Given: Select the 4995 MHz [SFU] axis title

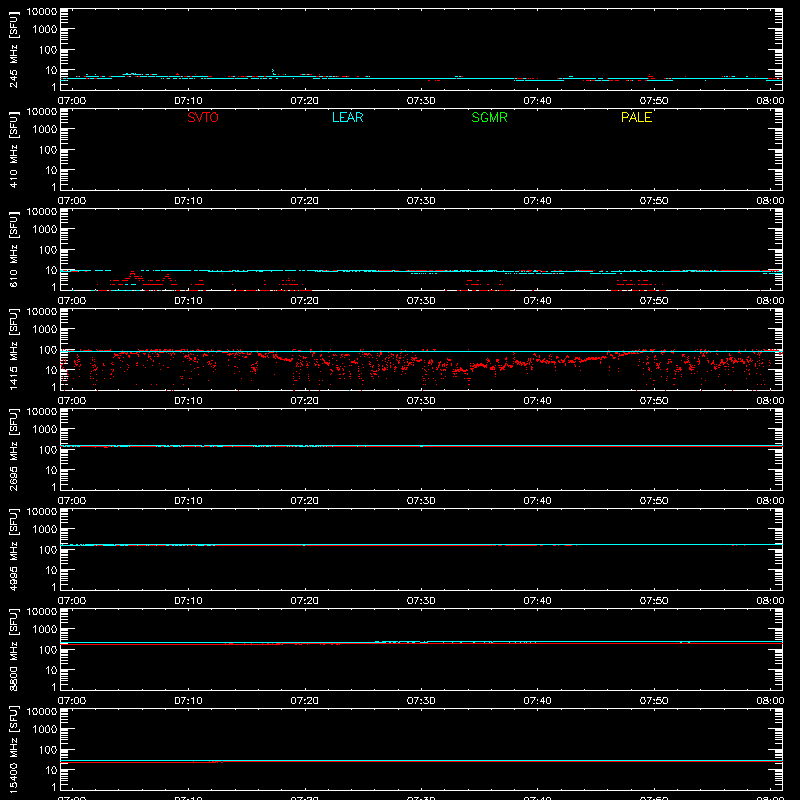Looking at the screenshot, I should [x=14, y=549].
